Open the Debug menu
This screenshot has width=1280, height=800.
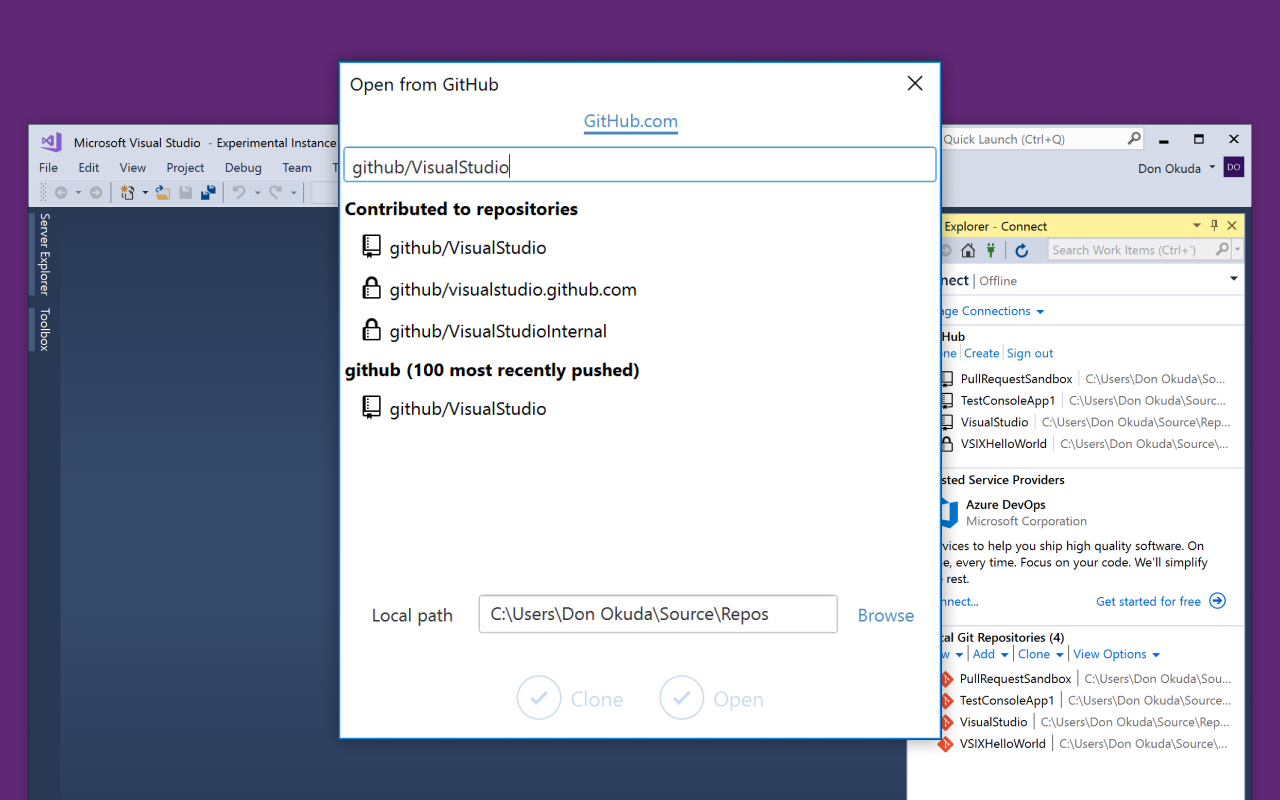[243, 168]
